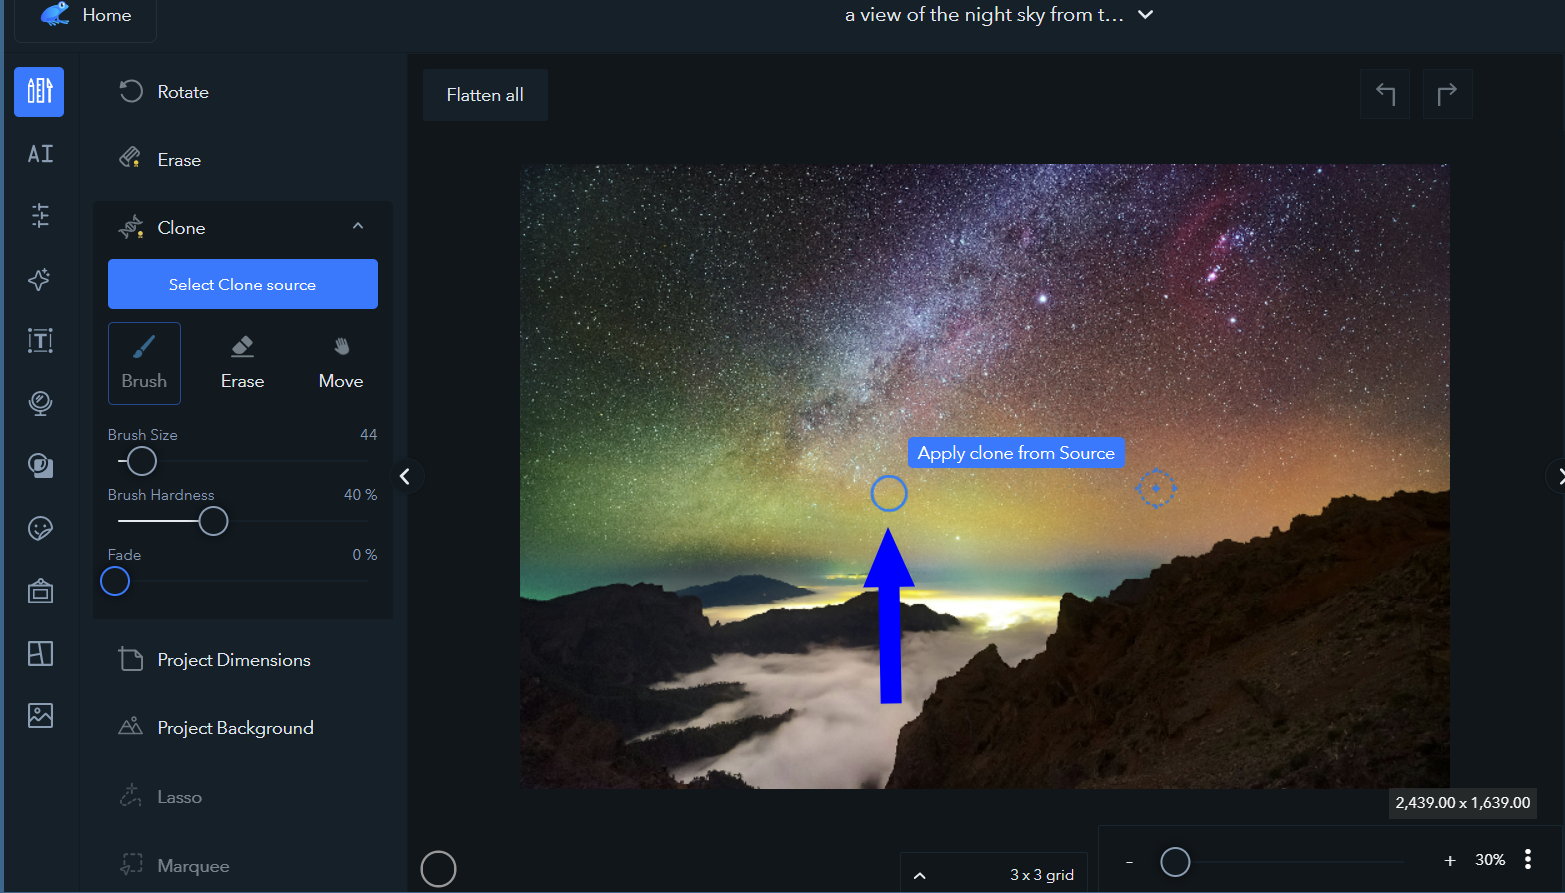Viewport: 1565px width, 893px height.
Task: Open the Retouch sidebar panel icon
Action: 40,403
